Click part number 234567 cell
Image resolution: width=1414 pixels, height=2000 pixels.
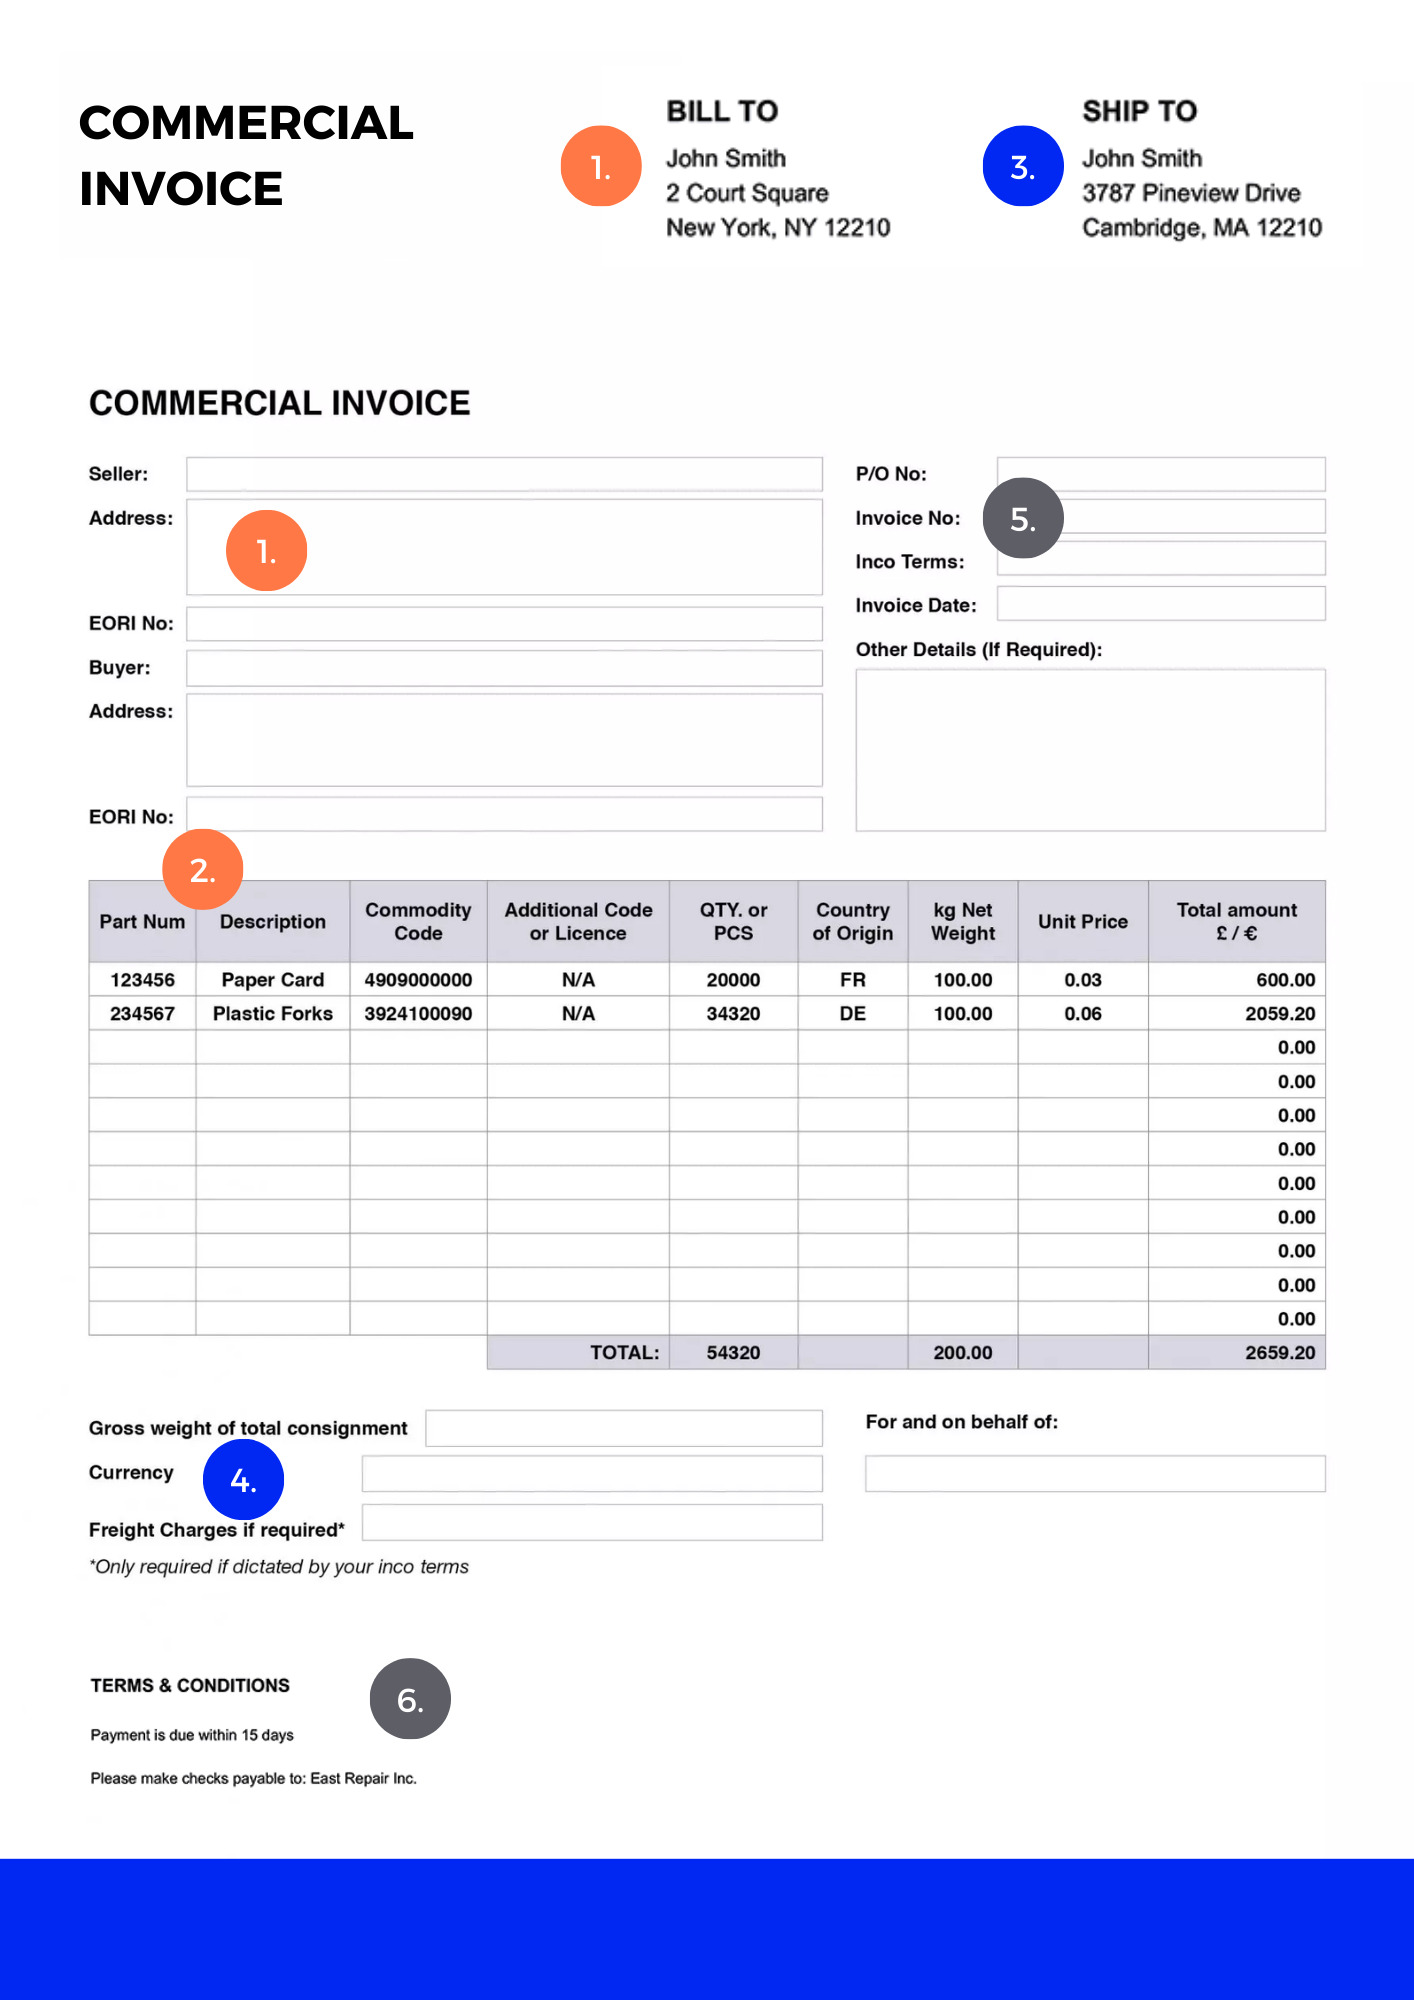point(142,1014)
